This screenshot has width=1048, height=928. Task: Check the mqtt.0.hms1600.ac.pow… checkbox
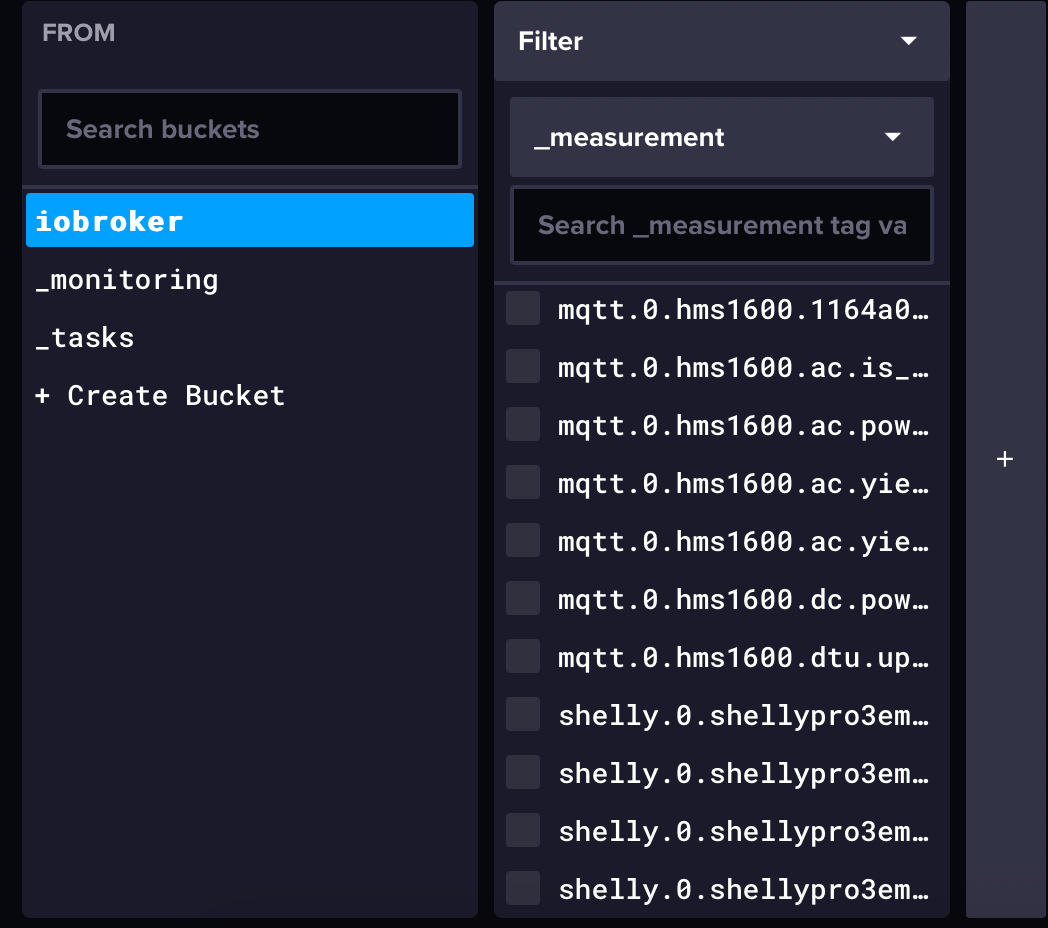point(523,425)
